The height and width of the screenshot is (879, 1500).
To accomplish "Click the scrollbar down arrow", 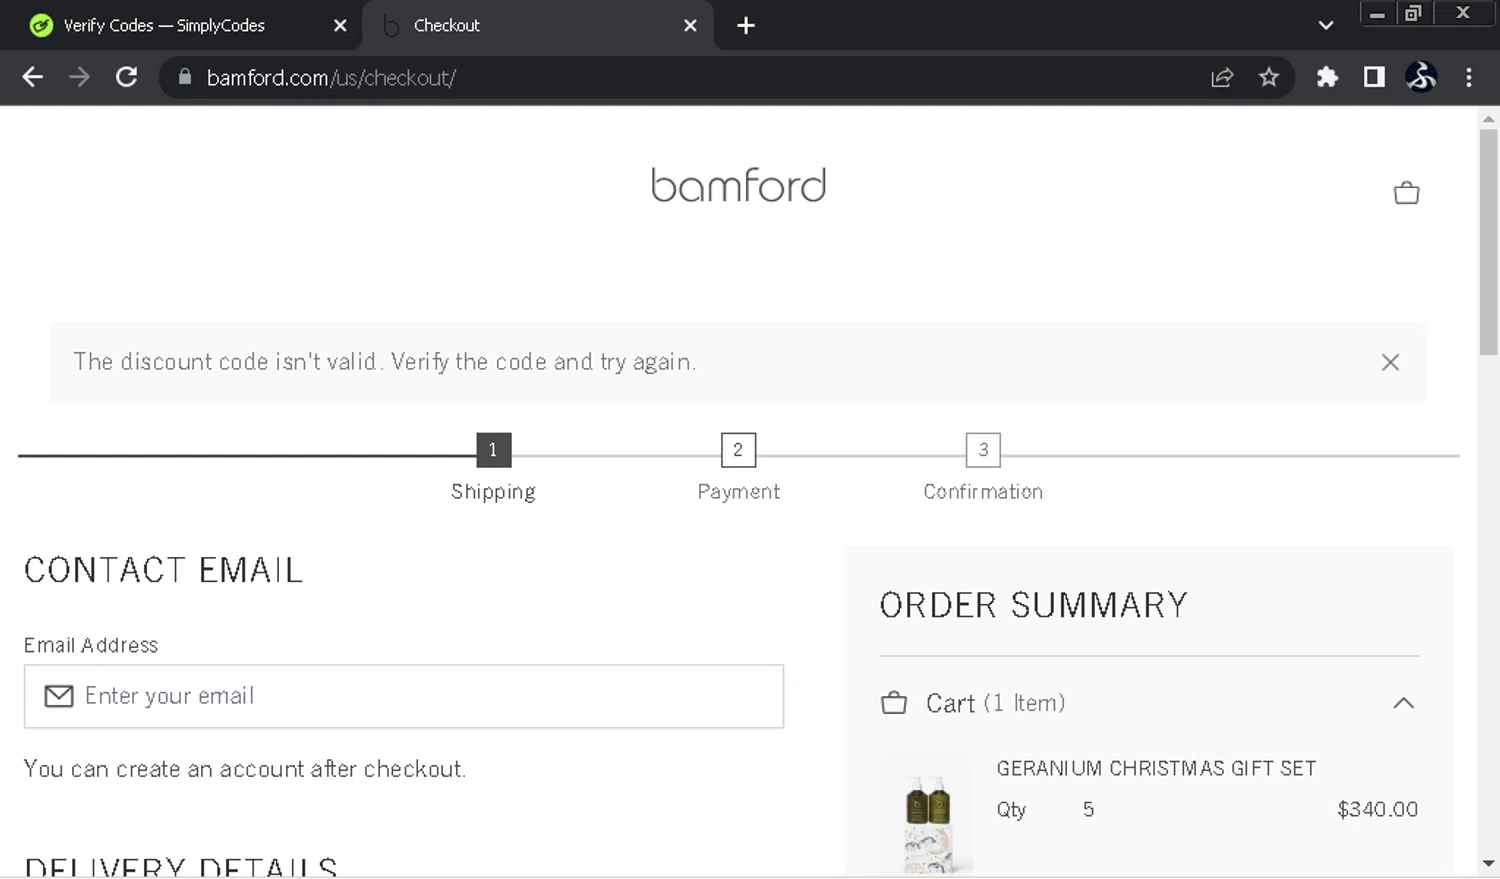I will tap(1488, 863).
